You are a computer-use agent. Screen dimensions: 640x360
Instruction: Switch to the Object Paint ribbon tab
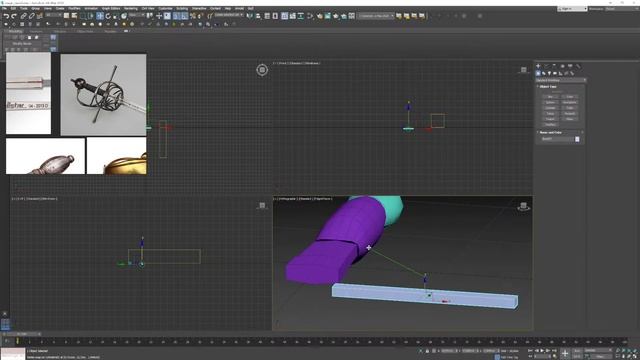[85, 31]
